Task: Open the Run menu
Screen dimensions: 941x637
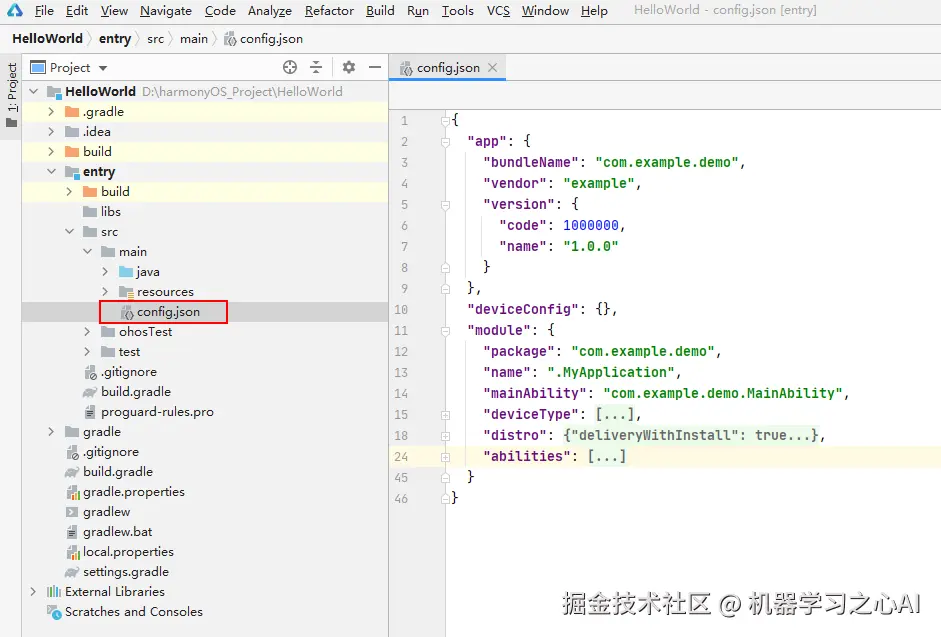Action: point(418,10)
